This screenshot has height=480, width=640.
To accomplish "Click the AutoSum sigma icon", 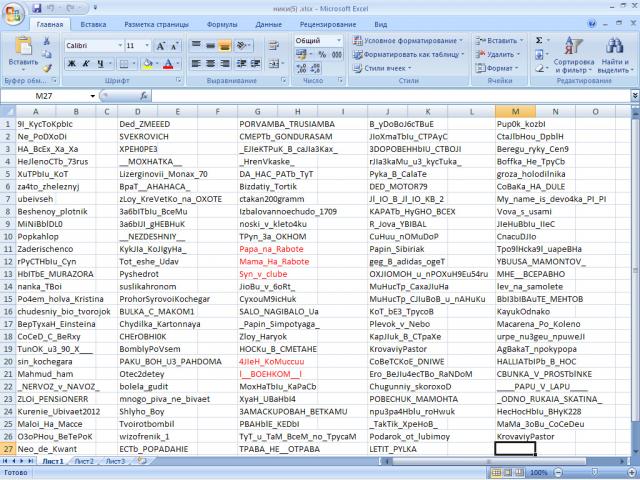I will pyautogui.click(x=536, y=41).
